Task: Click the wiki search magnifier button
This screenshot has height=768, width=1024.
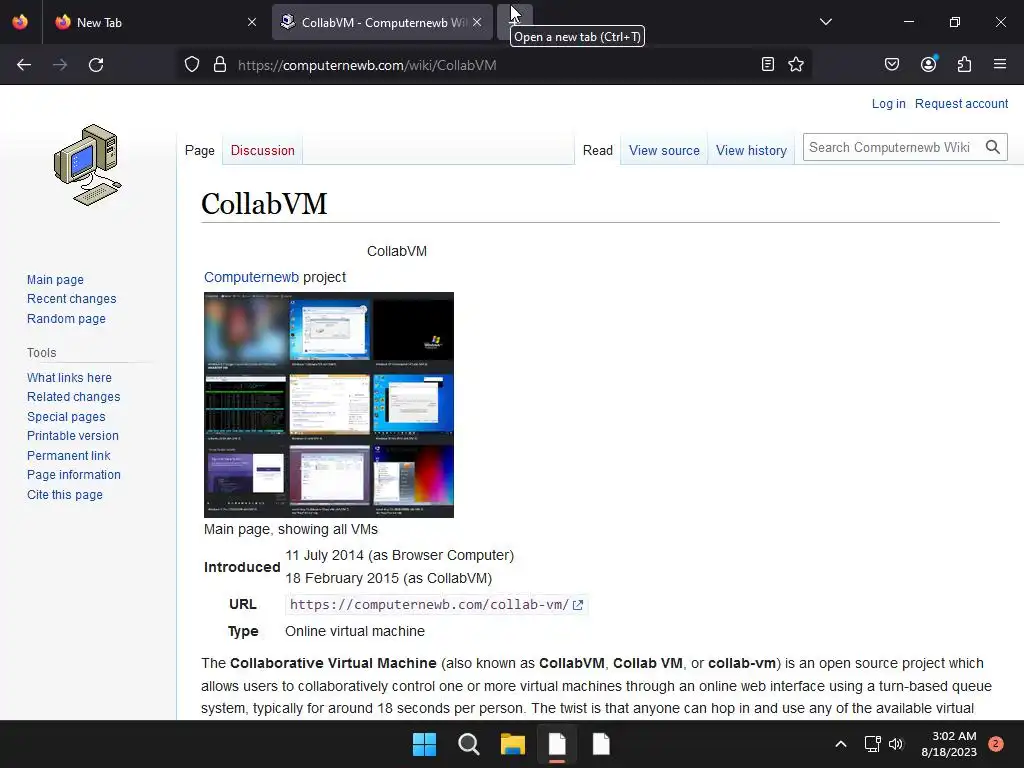Action: click(x=993, y=148)
